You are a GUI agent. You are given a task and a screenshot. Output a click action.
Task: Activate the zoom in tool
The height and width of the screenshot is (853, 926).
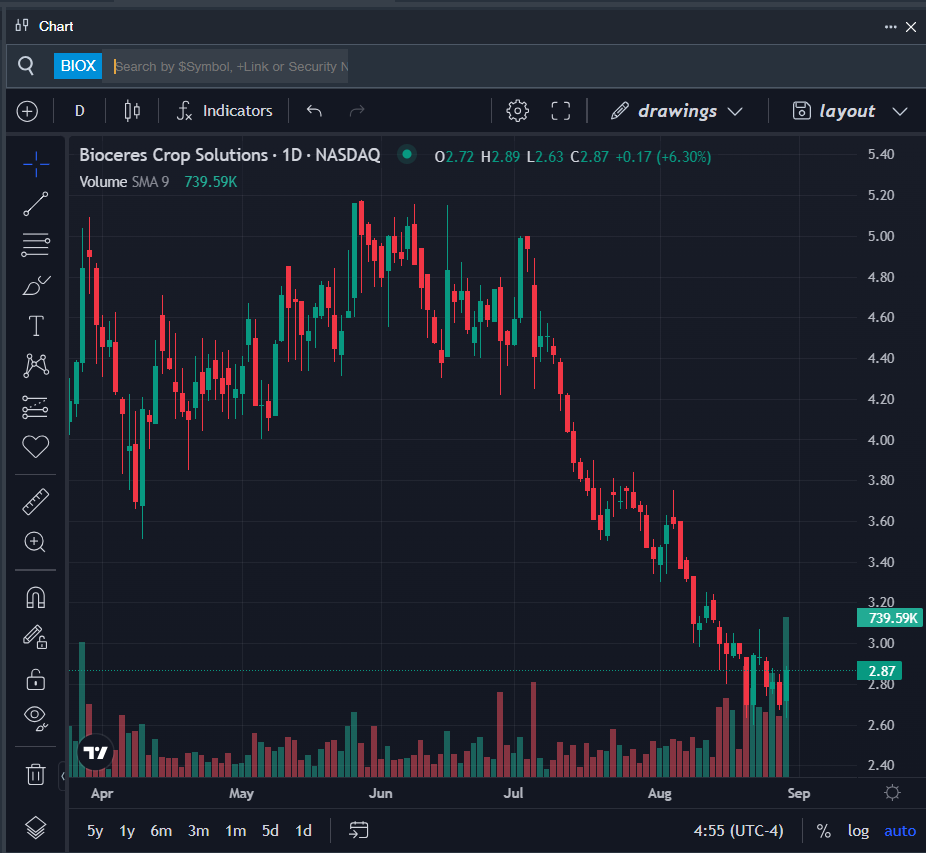35,542
